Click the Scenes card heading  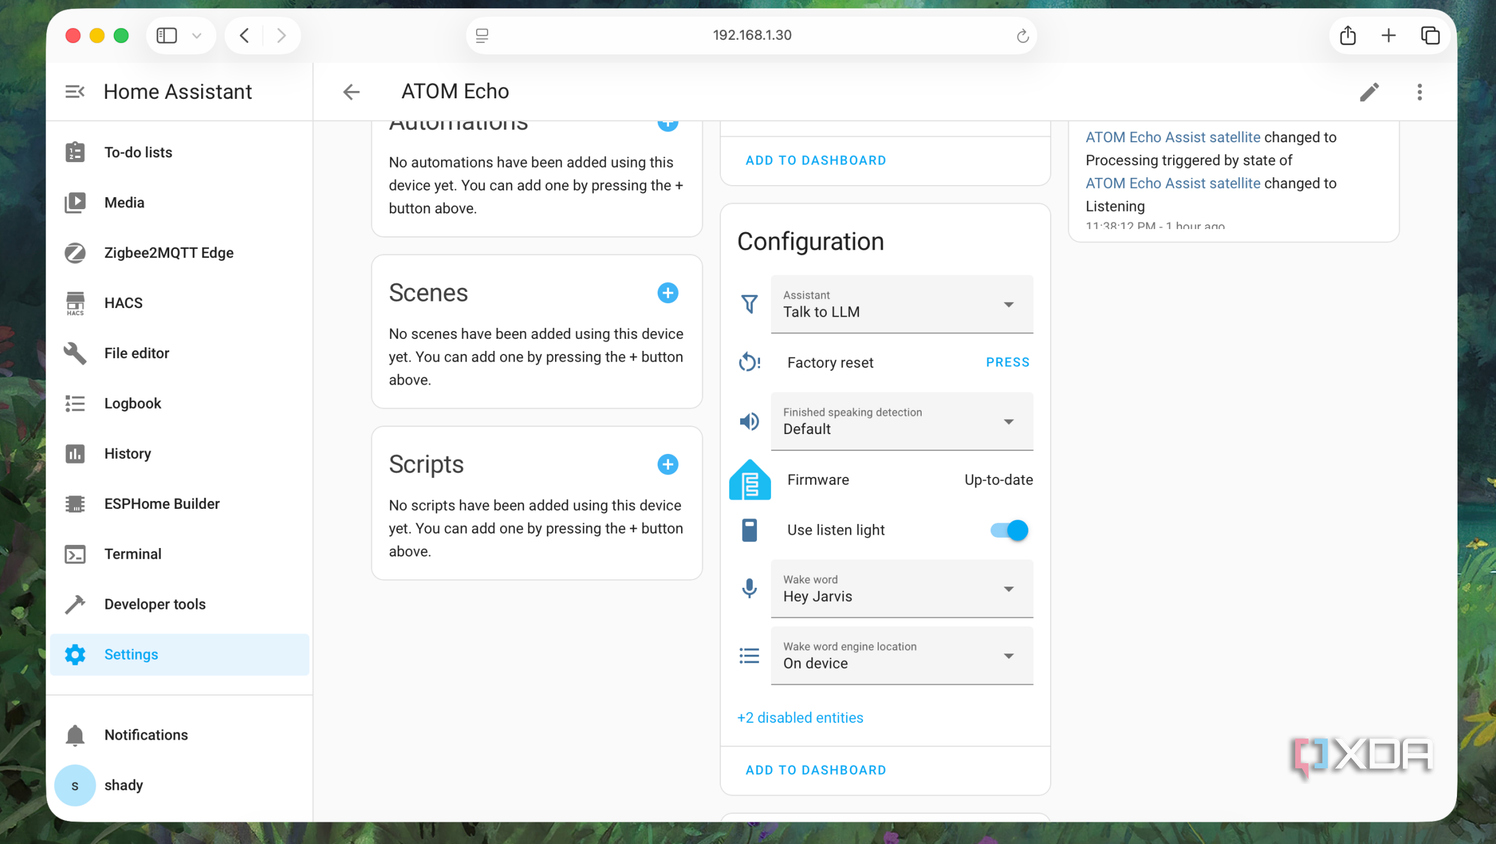pyautogui.click(x=428, y=293)
